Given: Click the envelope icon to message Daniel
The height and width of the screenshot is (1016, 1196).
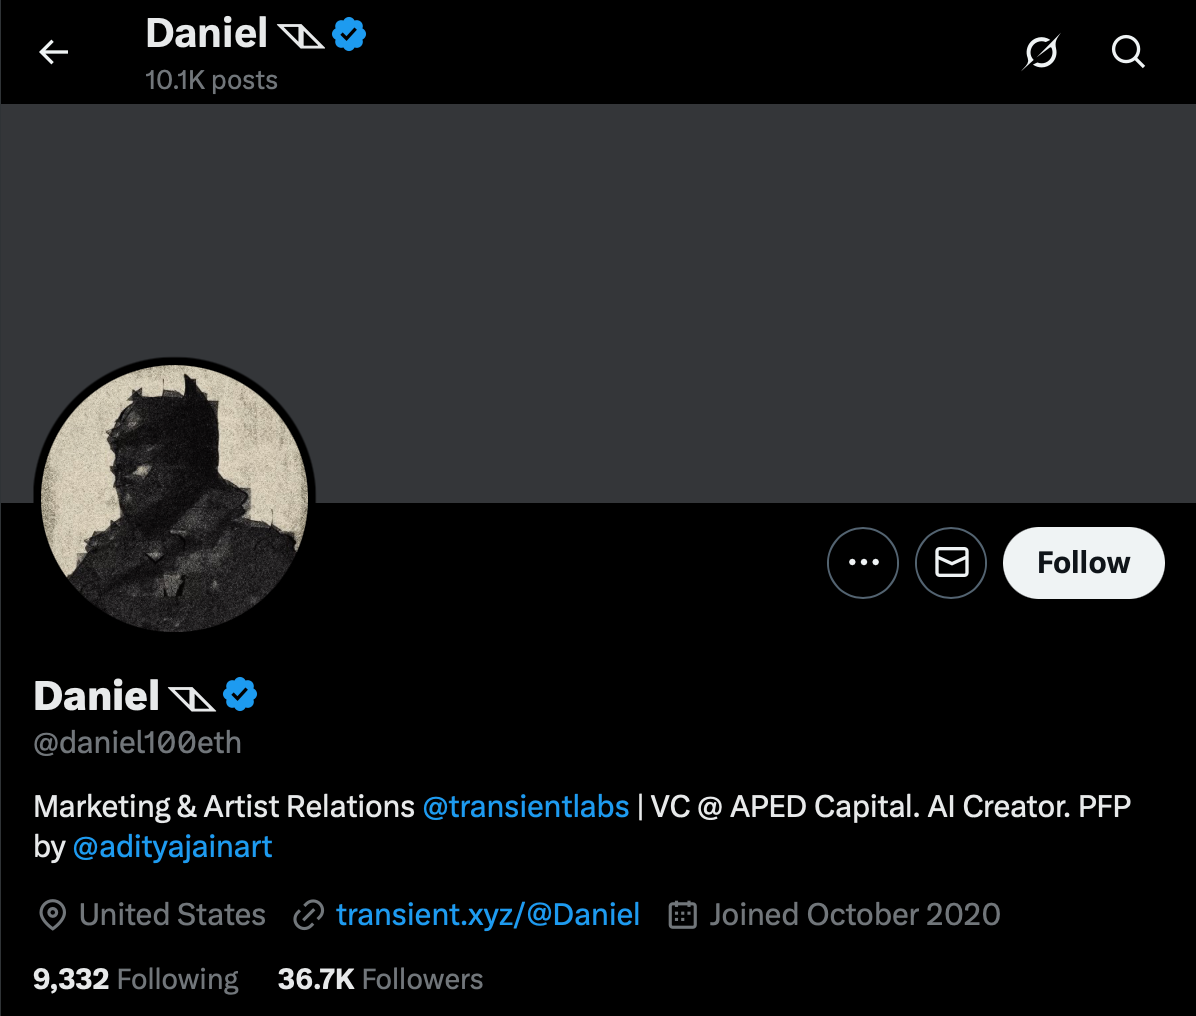Looking at the screenshot, I should click(x=950, y=562).
